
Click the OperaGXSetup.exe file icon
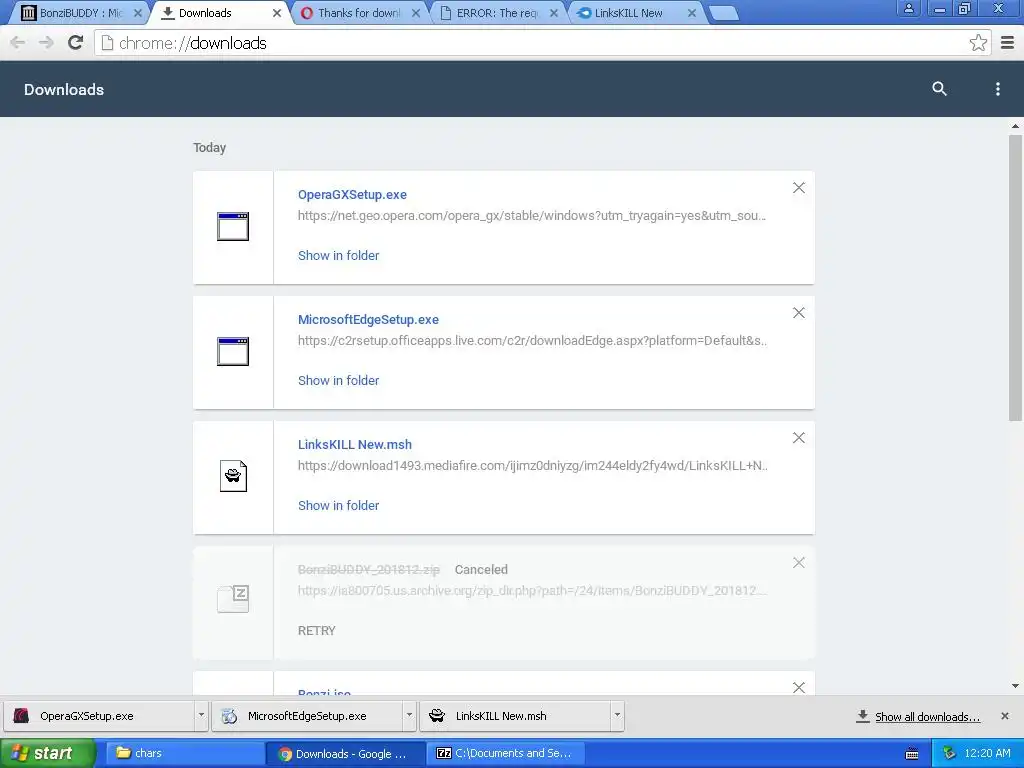tap(233, 227)
